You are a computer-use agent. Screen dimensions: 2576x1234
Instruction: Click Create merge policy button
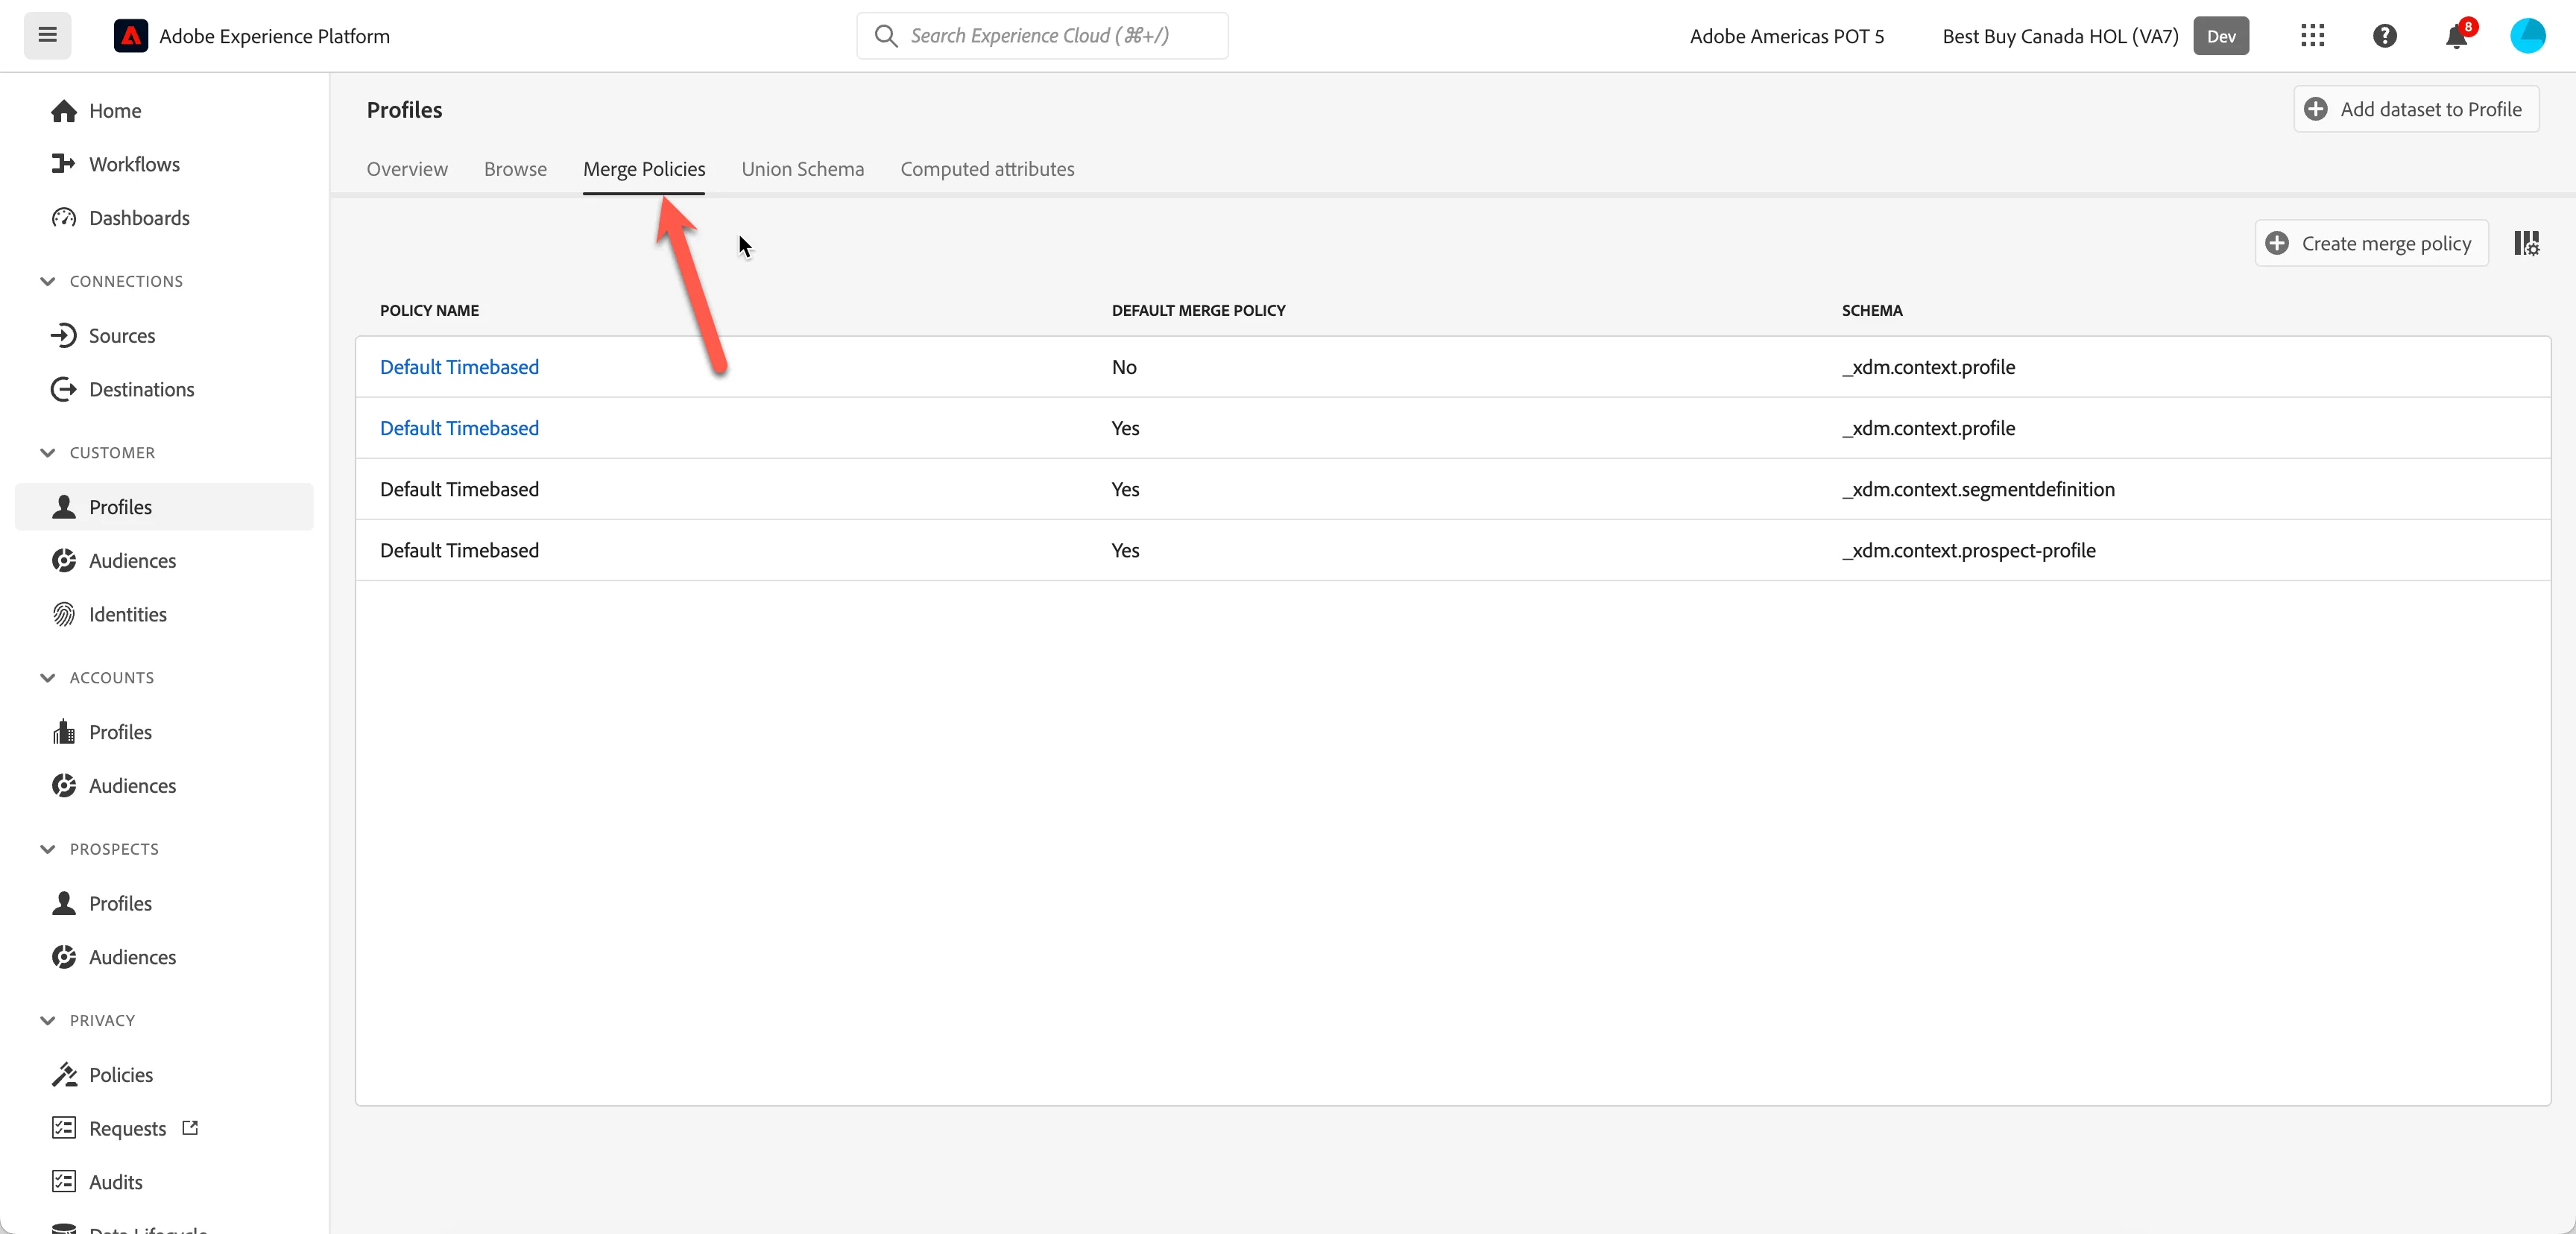point(2371,243)
